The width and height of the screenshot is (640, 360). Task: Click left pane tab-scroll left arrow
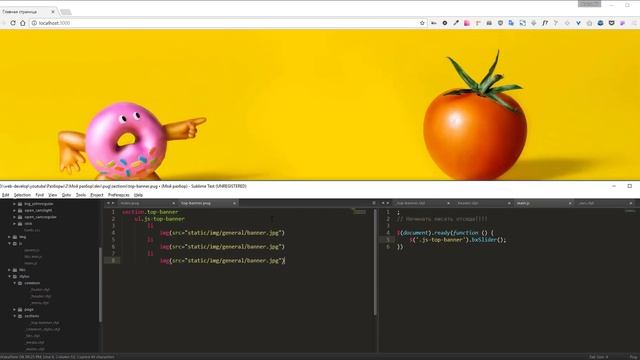point(108,203)
